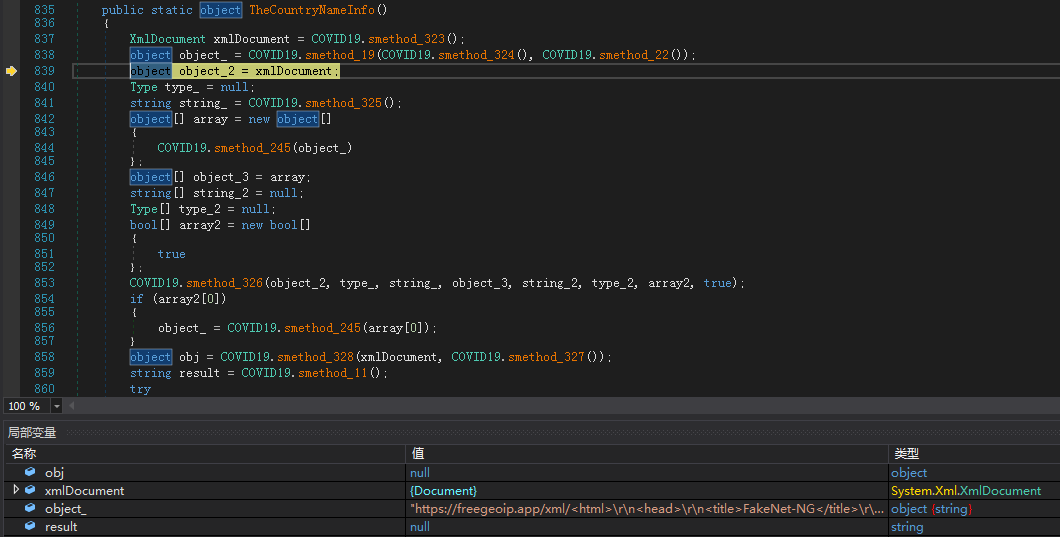1060x537 pixels.
Task: Select the xmlDocument variable name
Action: point(85,490)
